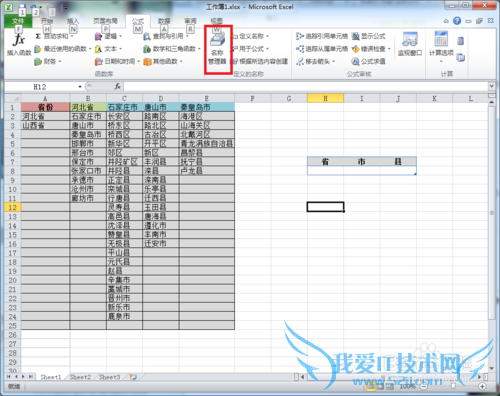This screenshot has width=500, height=396.
Task: Open Excel Help question mark icon
Action: coord(457,21)
